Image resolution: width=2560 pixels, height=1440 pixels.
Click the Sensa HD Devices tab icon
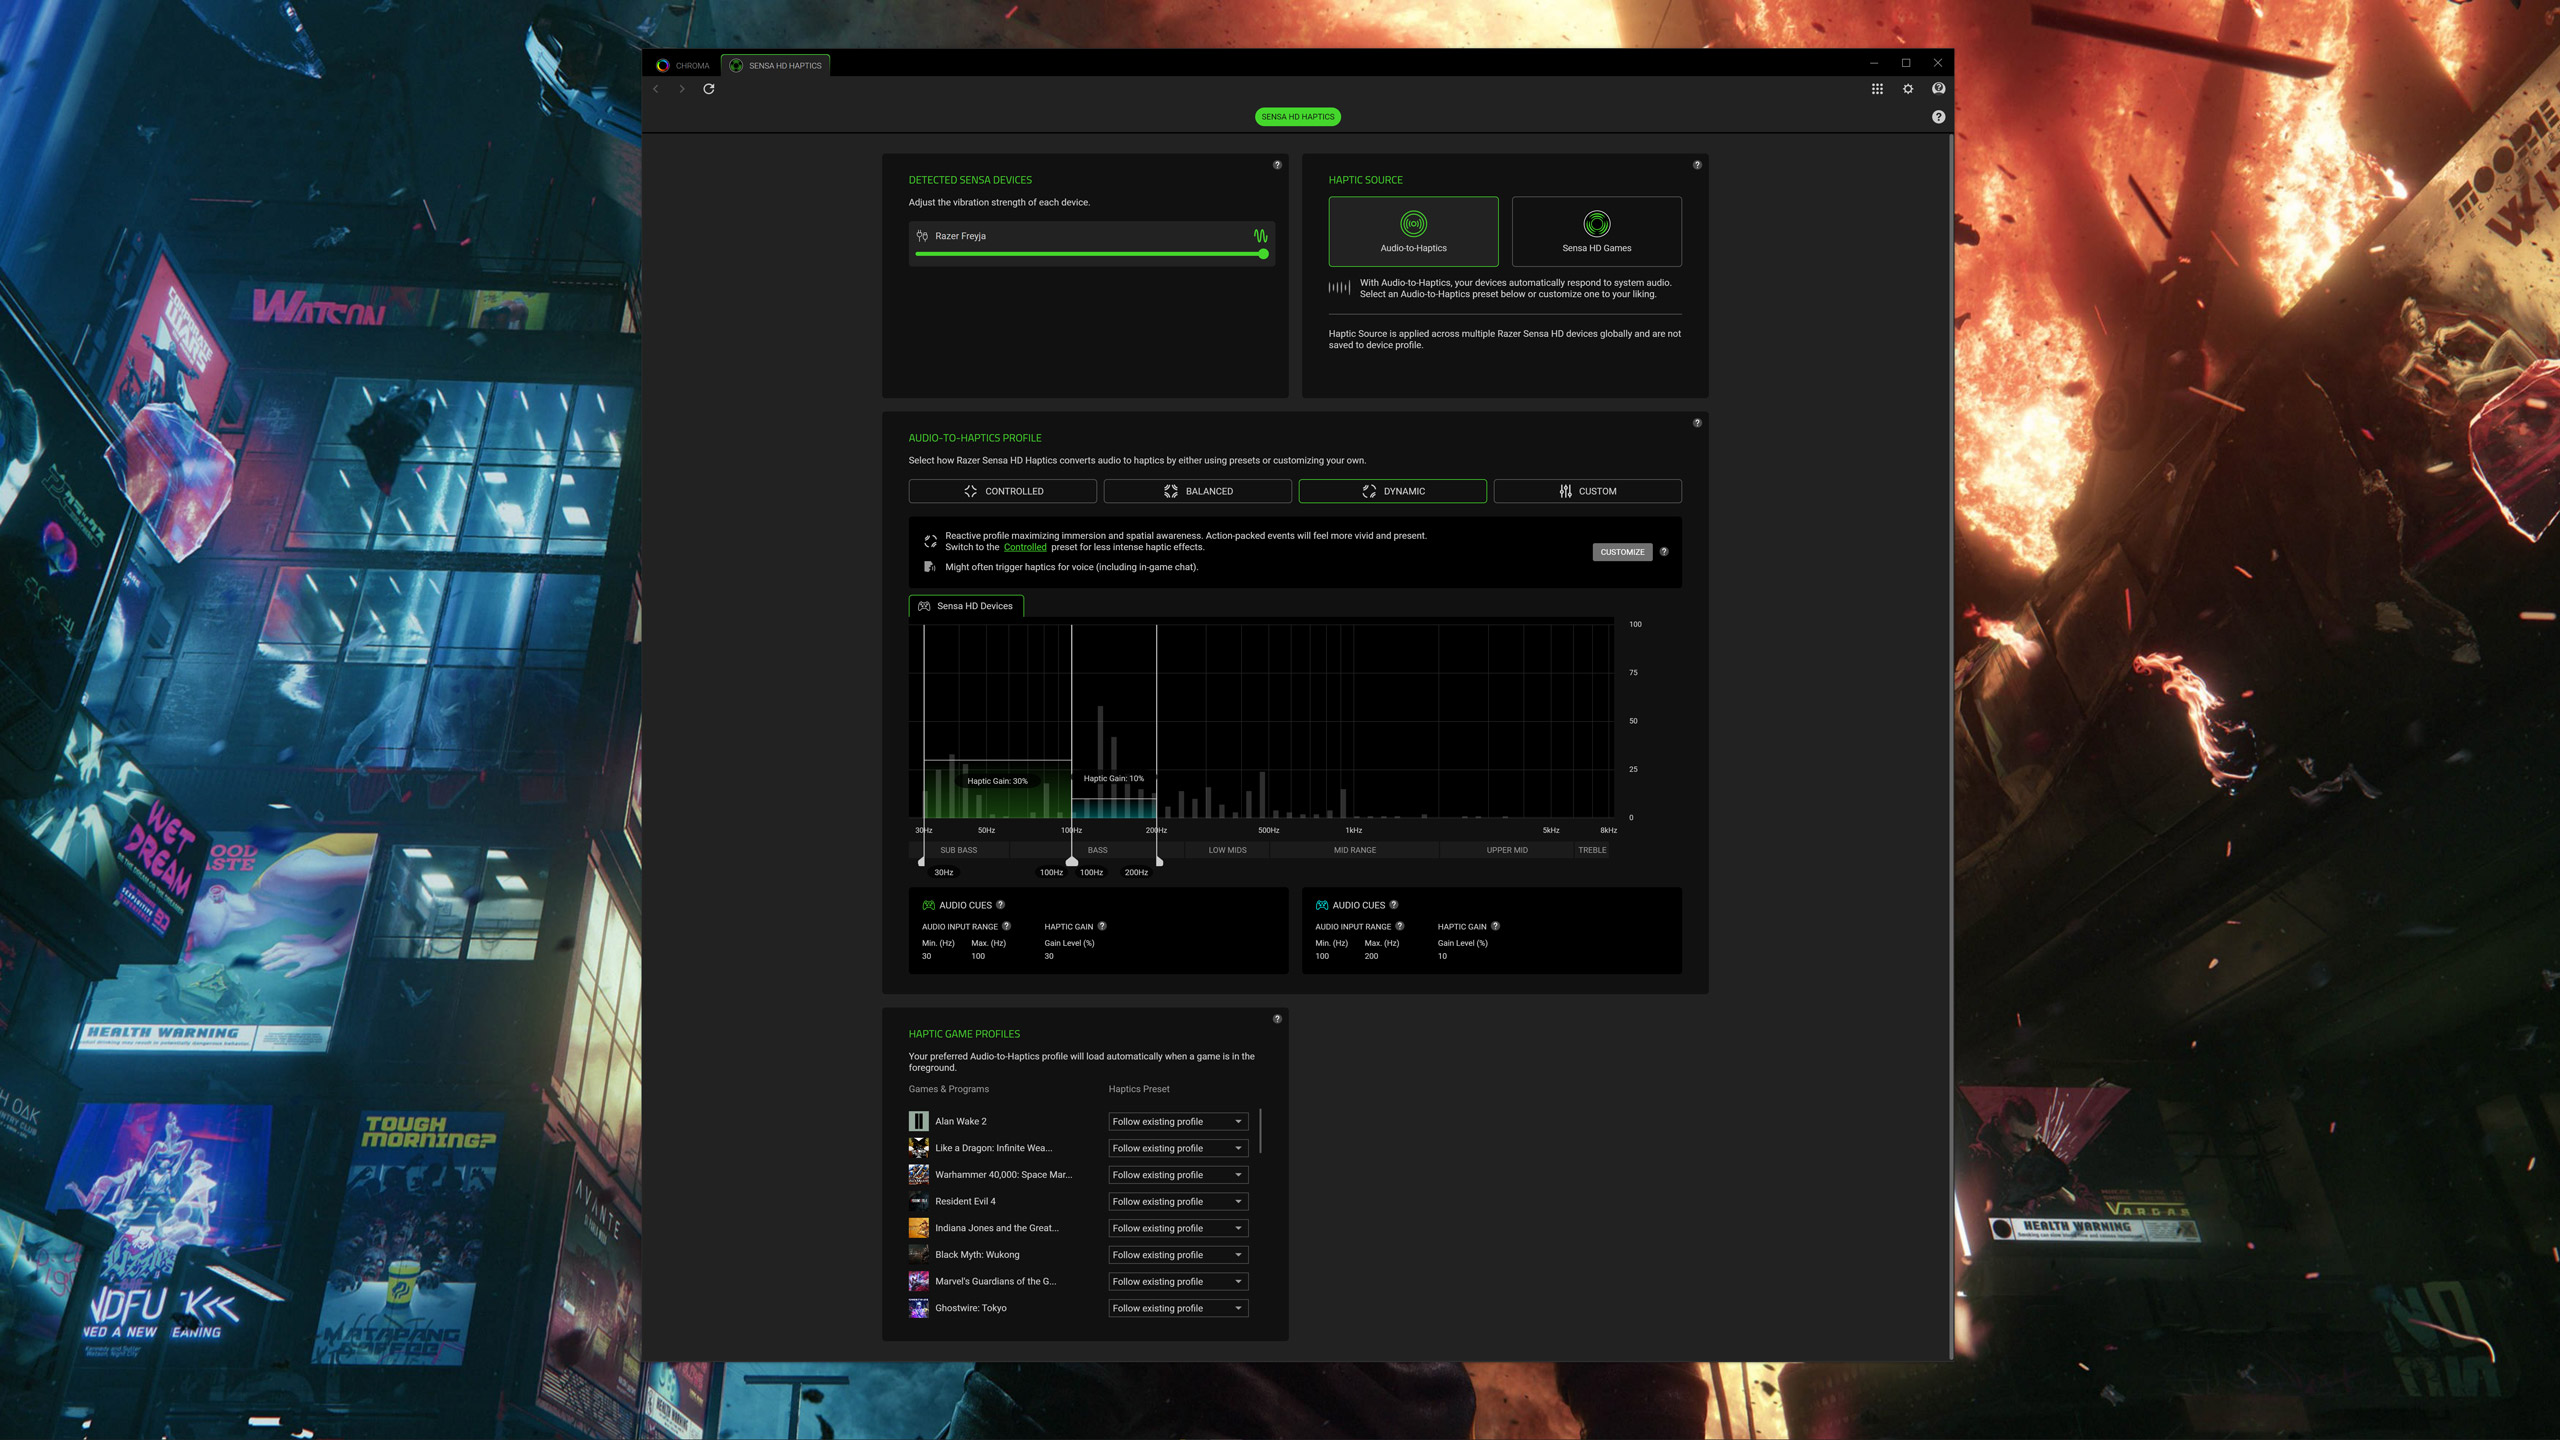(925, 605)
